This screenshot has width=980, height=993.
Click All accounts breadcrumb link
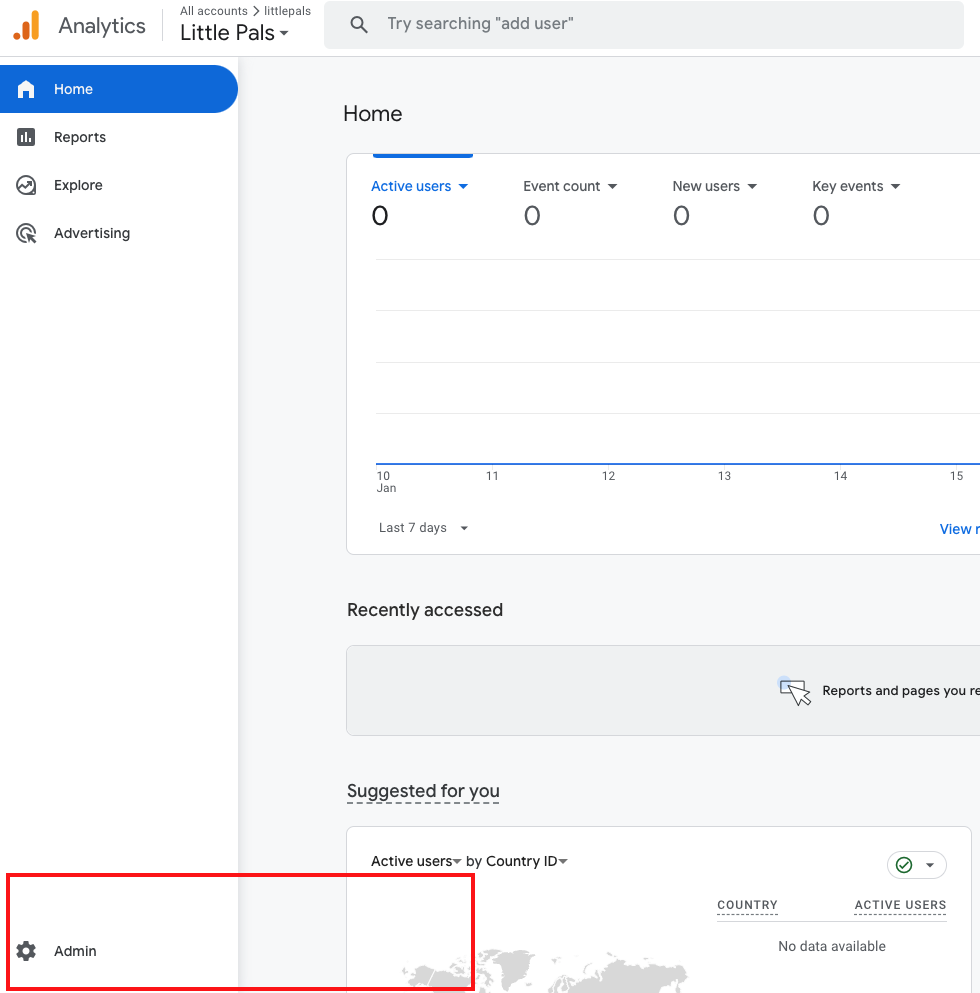tap(213, 11)
